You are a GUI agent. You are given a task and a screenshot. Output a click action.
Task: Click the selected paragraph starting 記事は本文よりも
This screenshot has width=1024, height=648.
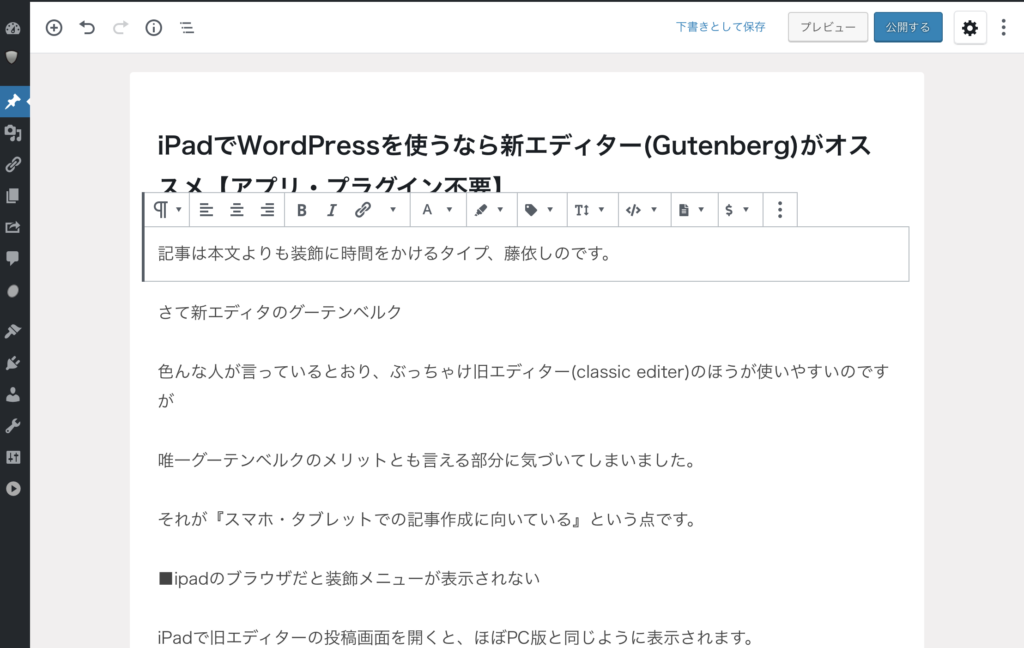(x=526, y=253)
